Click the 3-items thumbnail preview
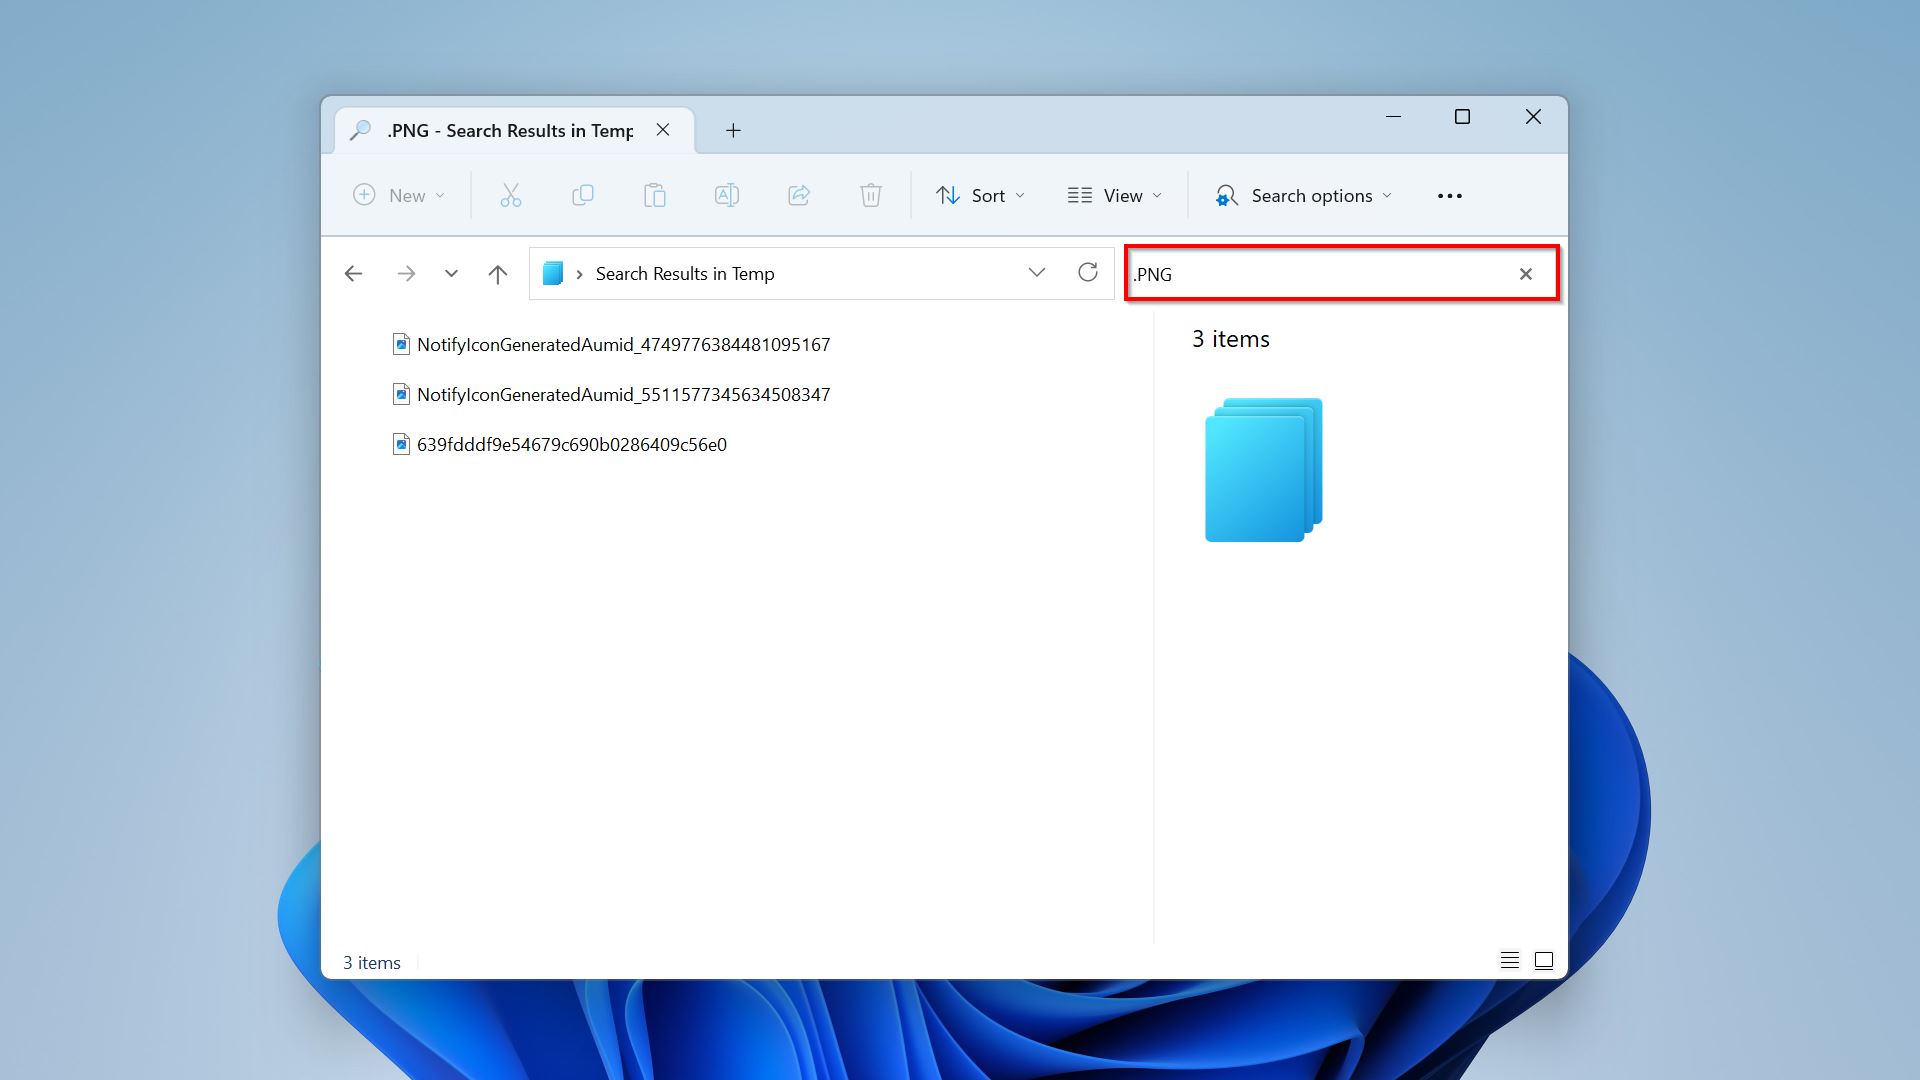 [1261, 469]
